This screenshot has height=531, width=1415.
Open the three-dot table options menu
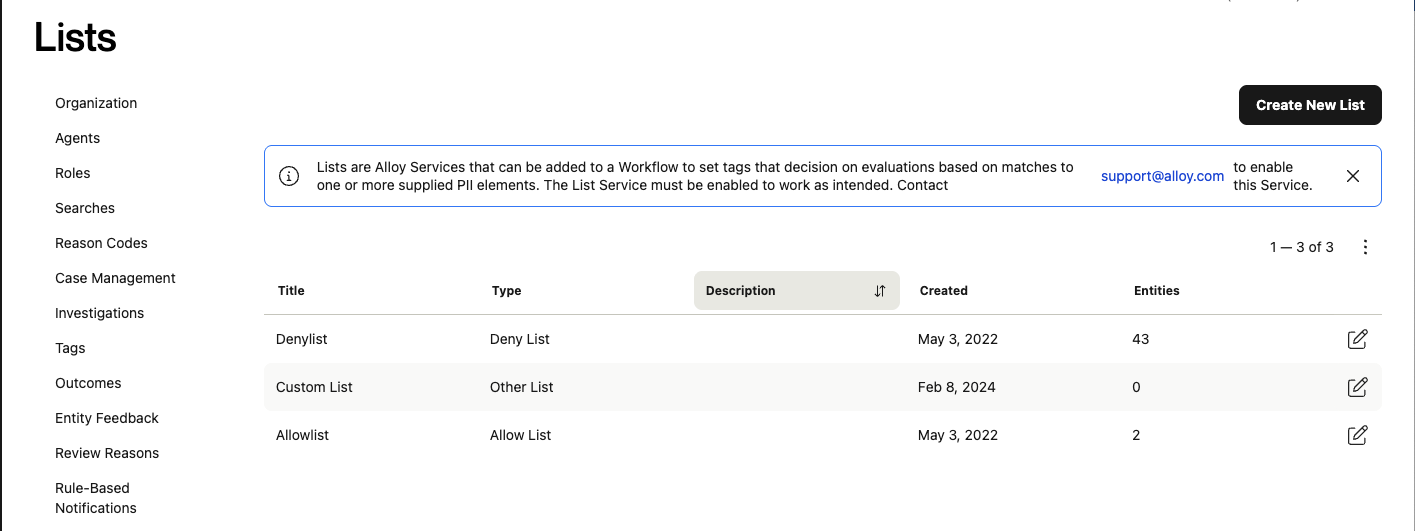pos(1365,247)
